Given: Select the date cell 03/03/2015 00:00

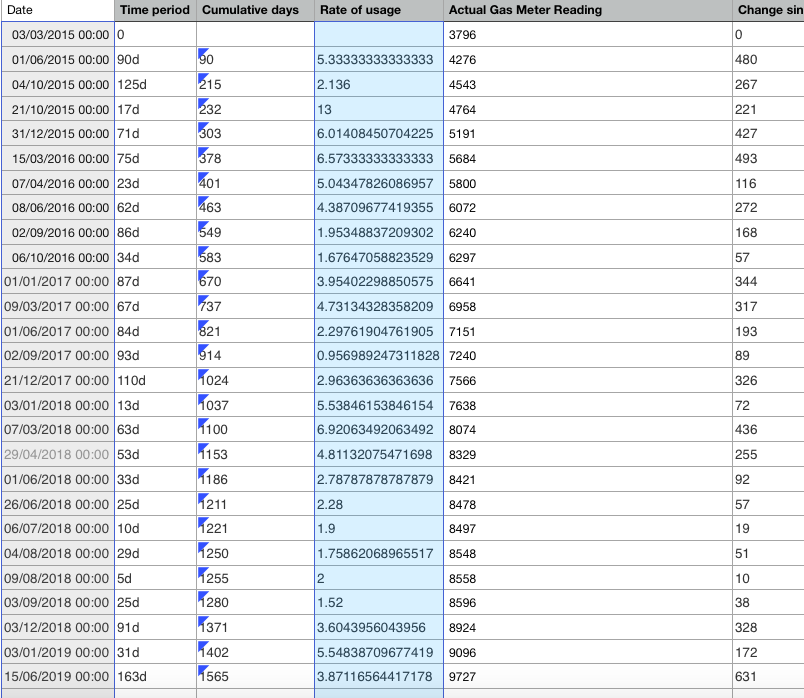Looking at the screenshot, I should pos(58,35).
